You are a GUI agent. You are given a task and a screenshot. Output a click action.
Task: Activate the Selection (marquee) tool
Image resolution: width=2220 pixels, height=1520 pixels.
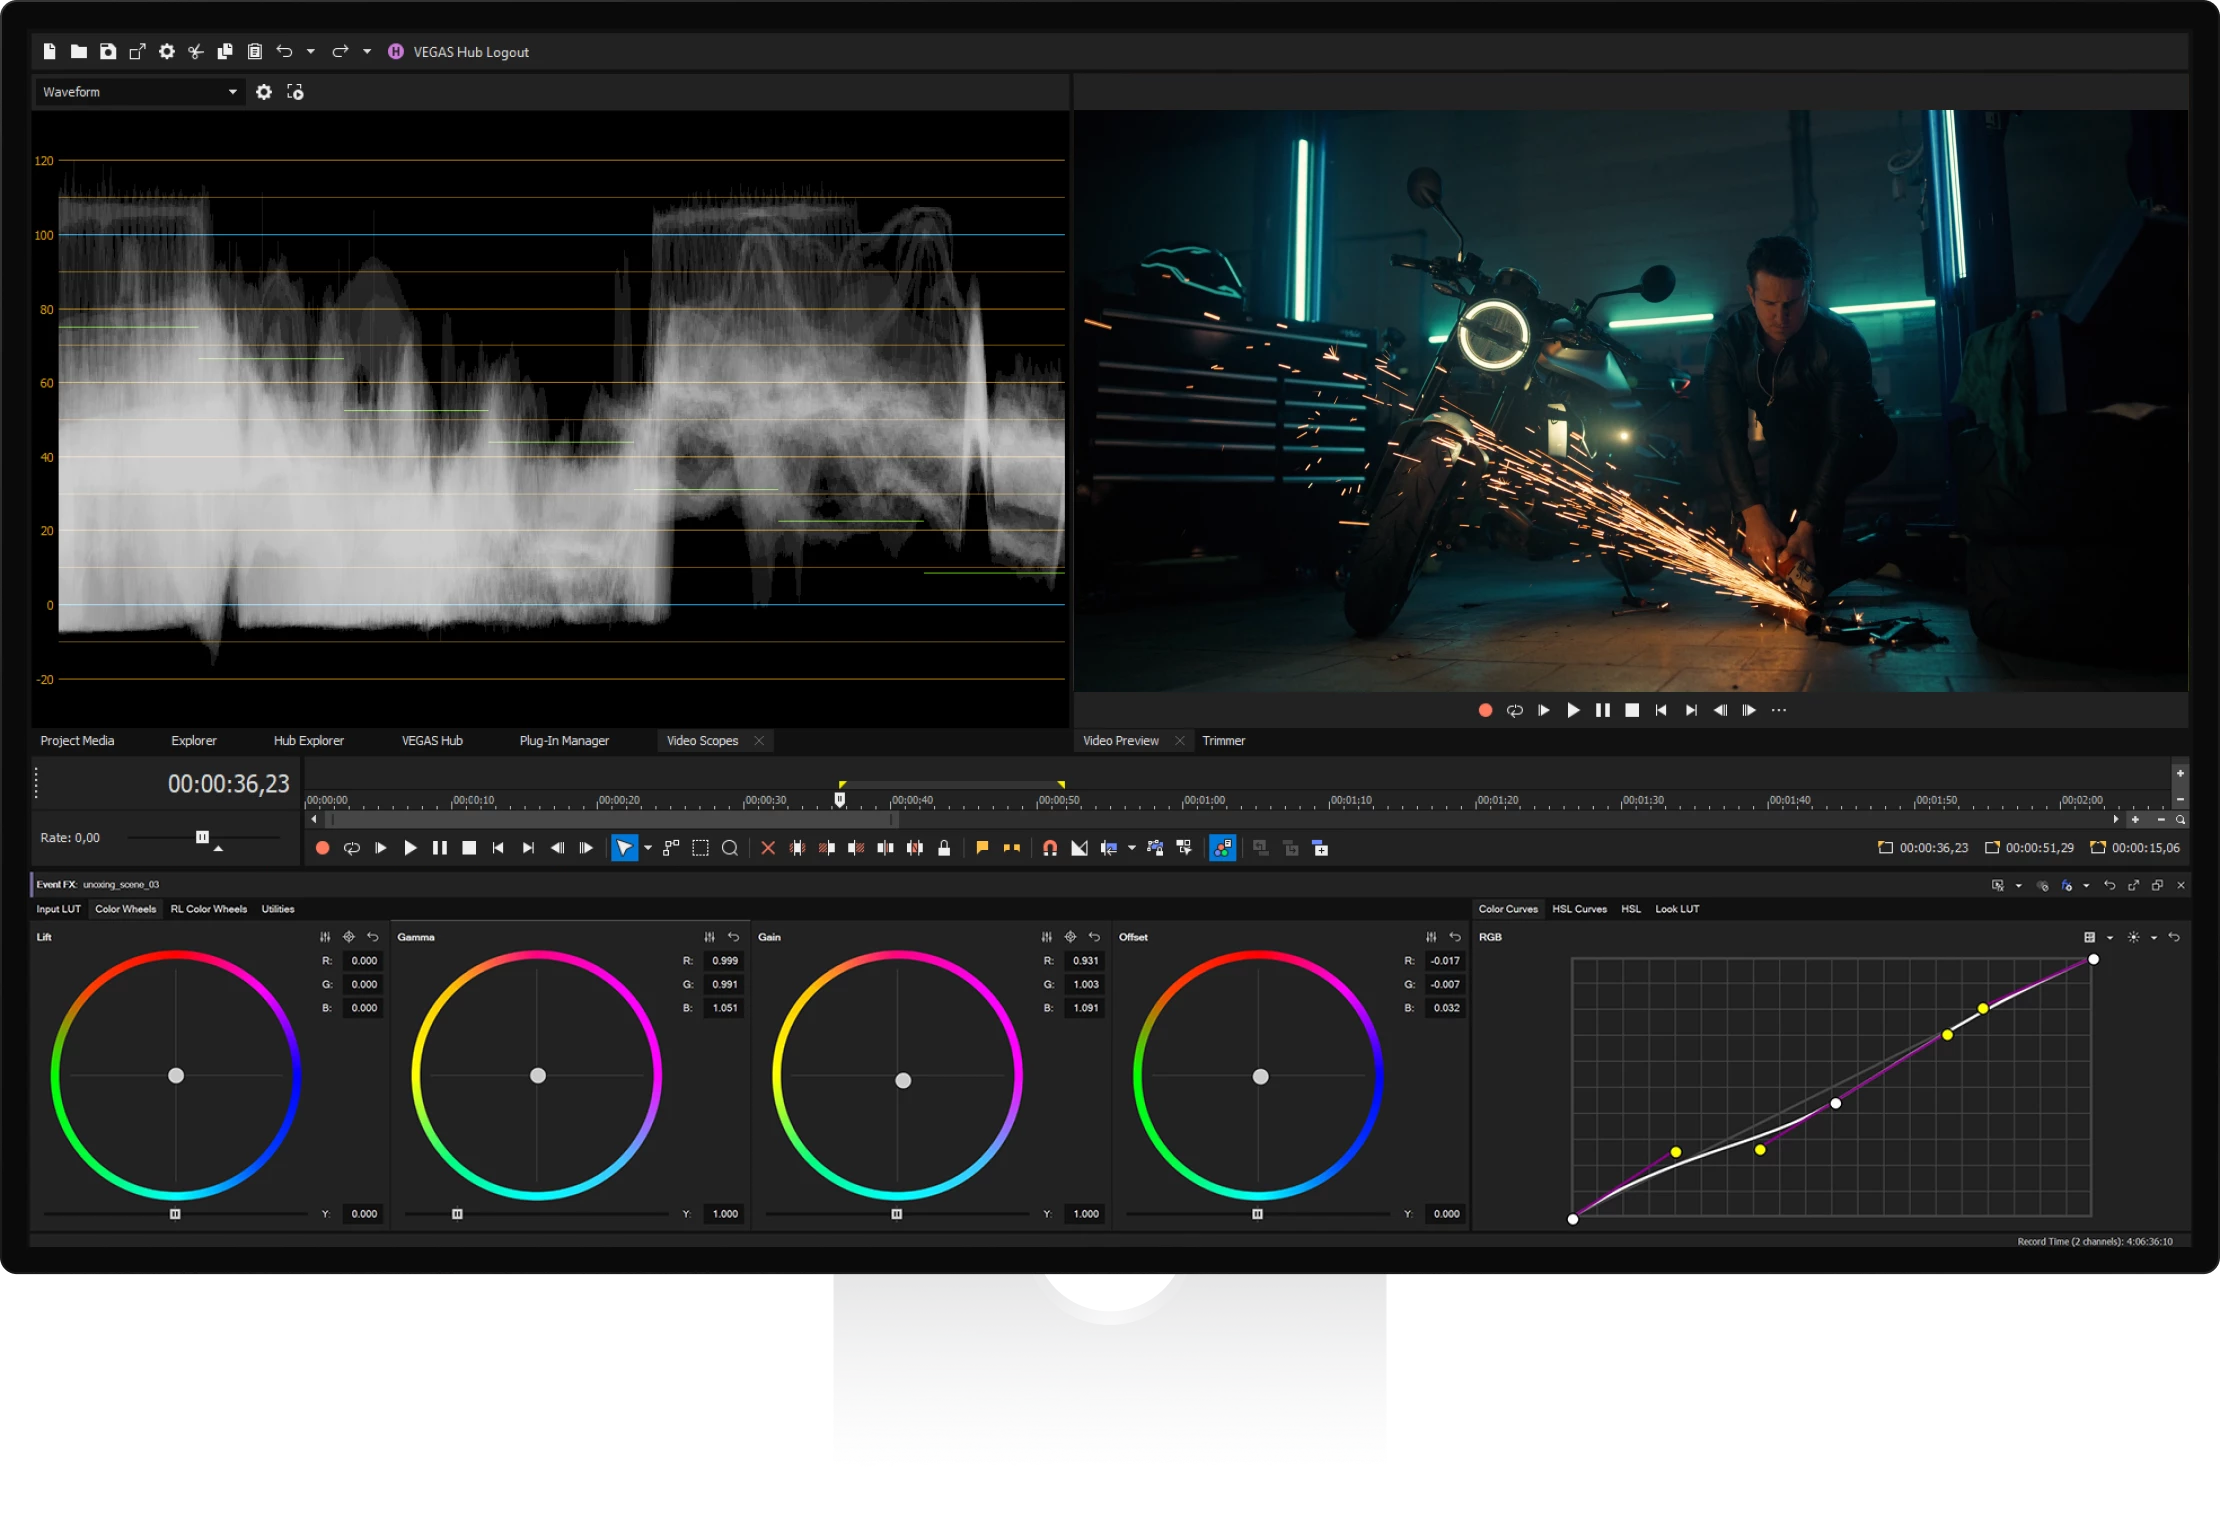click(700, 847)
